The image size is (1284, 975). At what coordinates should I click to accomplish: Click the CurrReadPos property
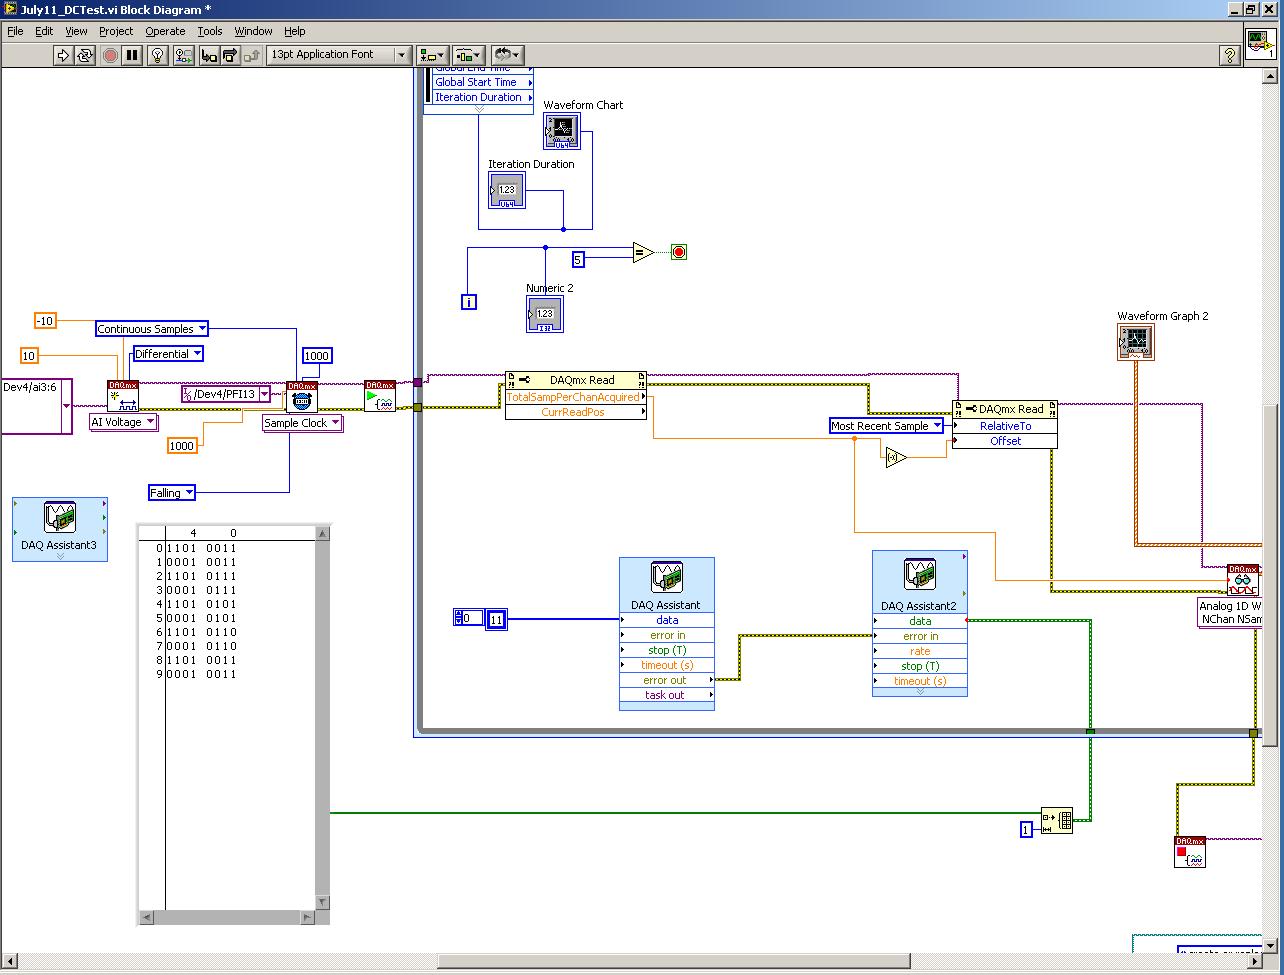tap(573, 412)
